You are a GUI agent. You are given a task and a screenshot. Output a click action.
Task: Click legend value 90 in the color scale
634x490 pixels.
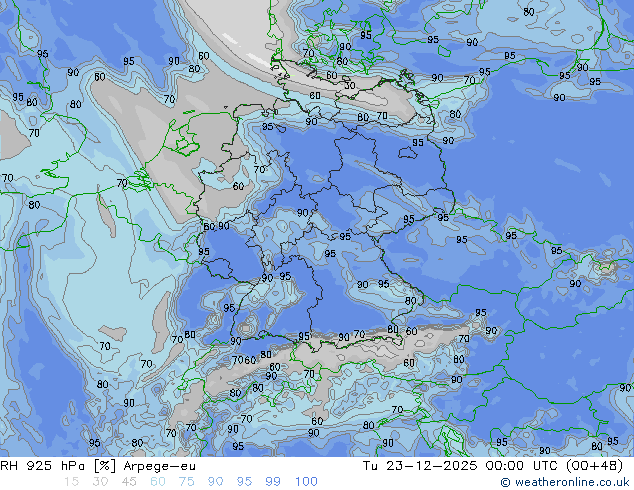pyautogui.click(x=215, y=482)
